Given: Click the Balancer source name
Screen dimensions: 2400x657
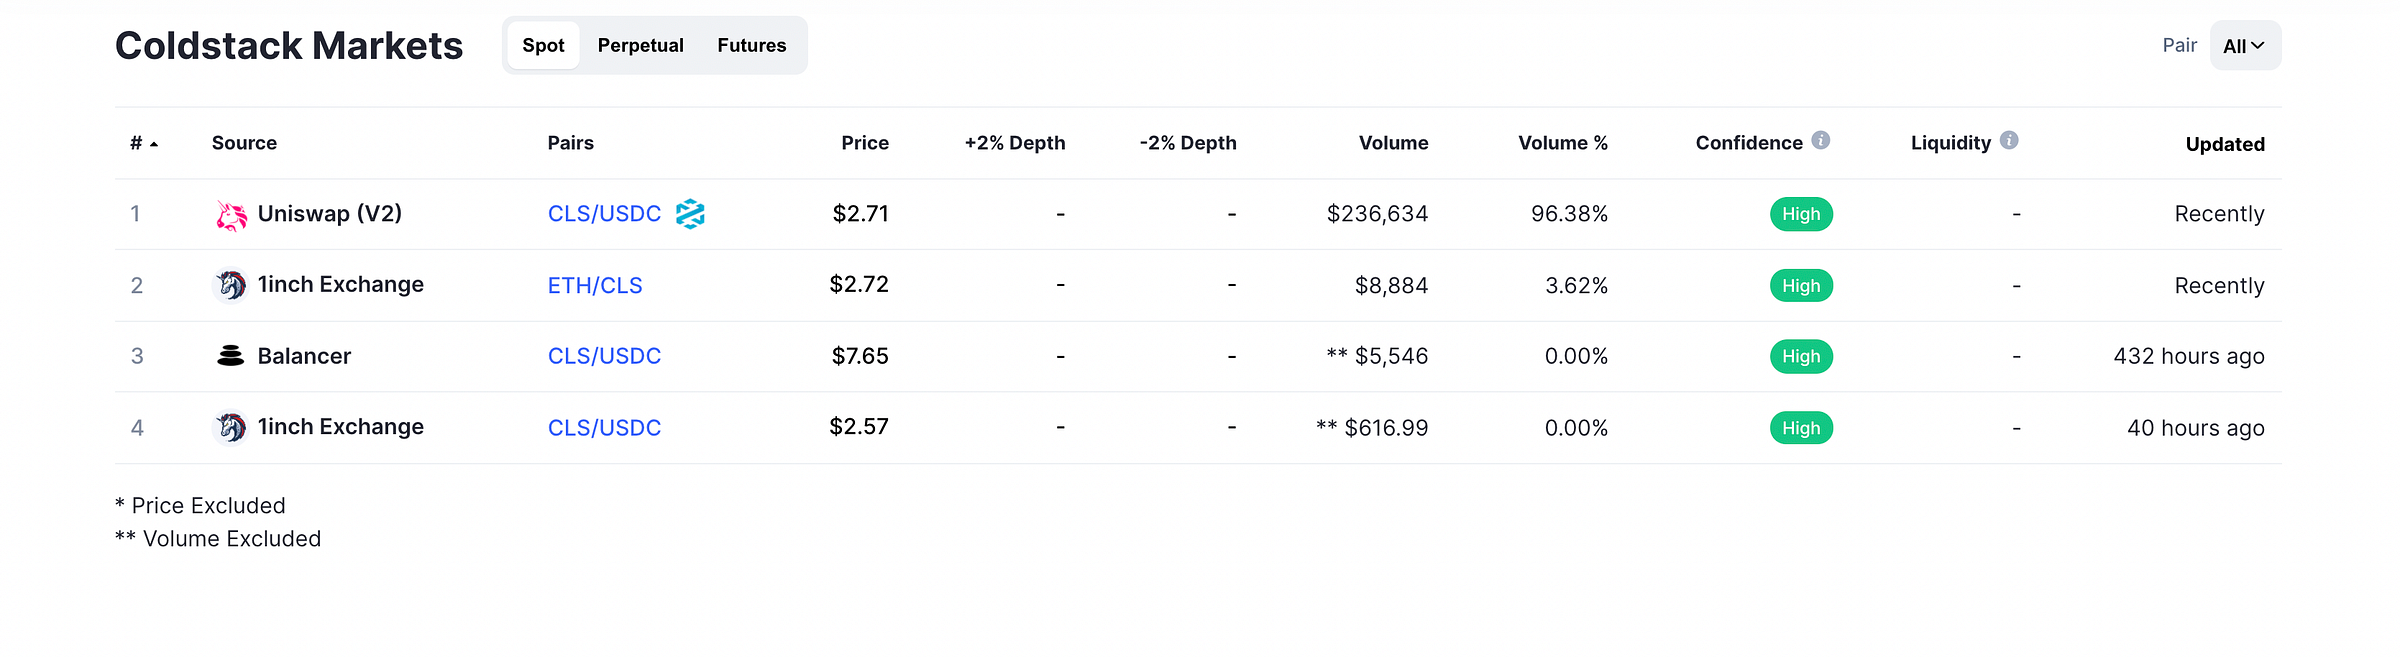Looking at the screenshot, I should pyautogui.click(x=304, y=356).
